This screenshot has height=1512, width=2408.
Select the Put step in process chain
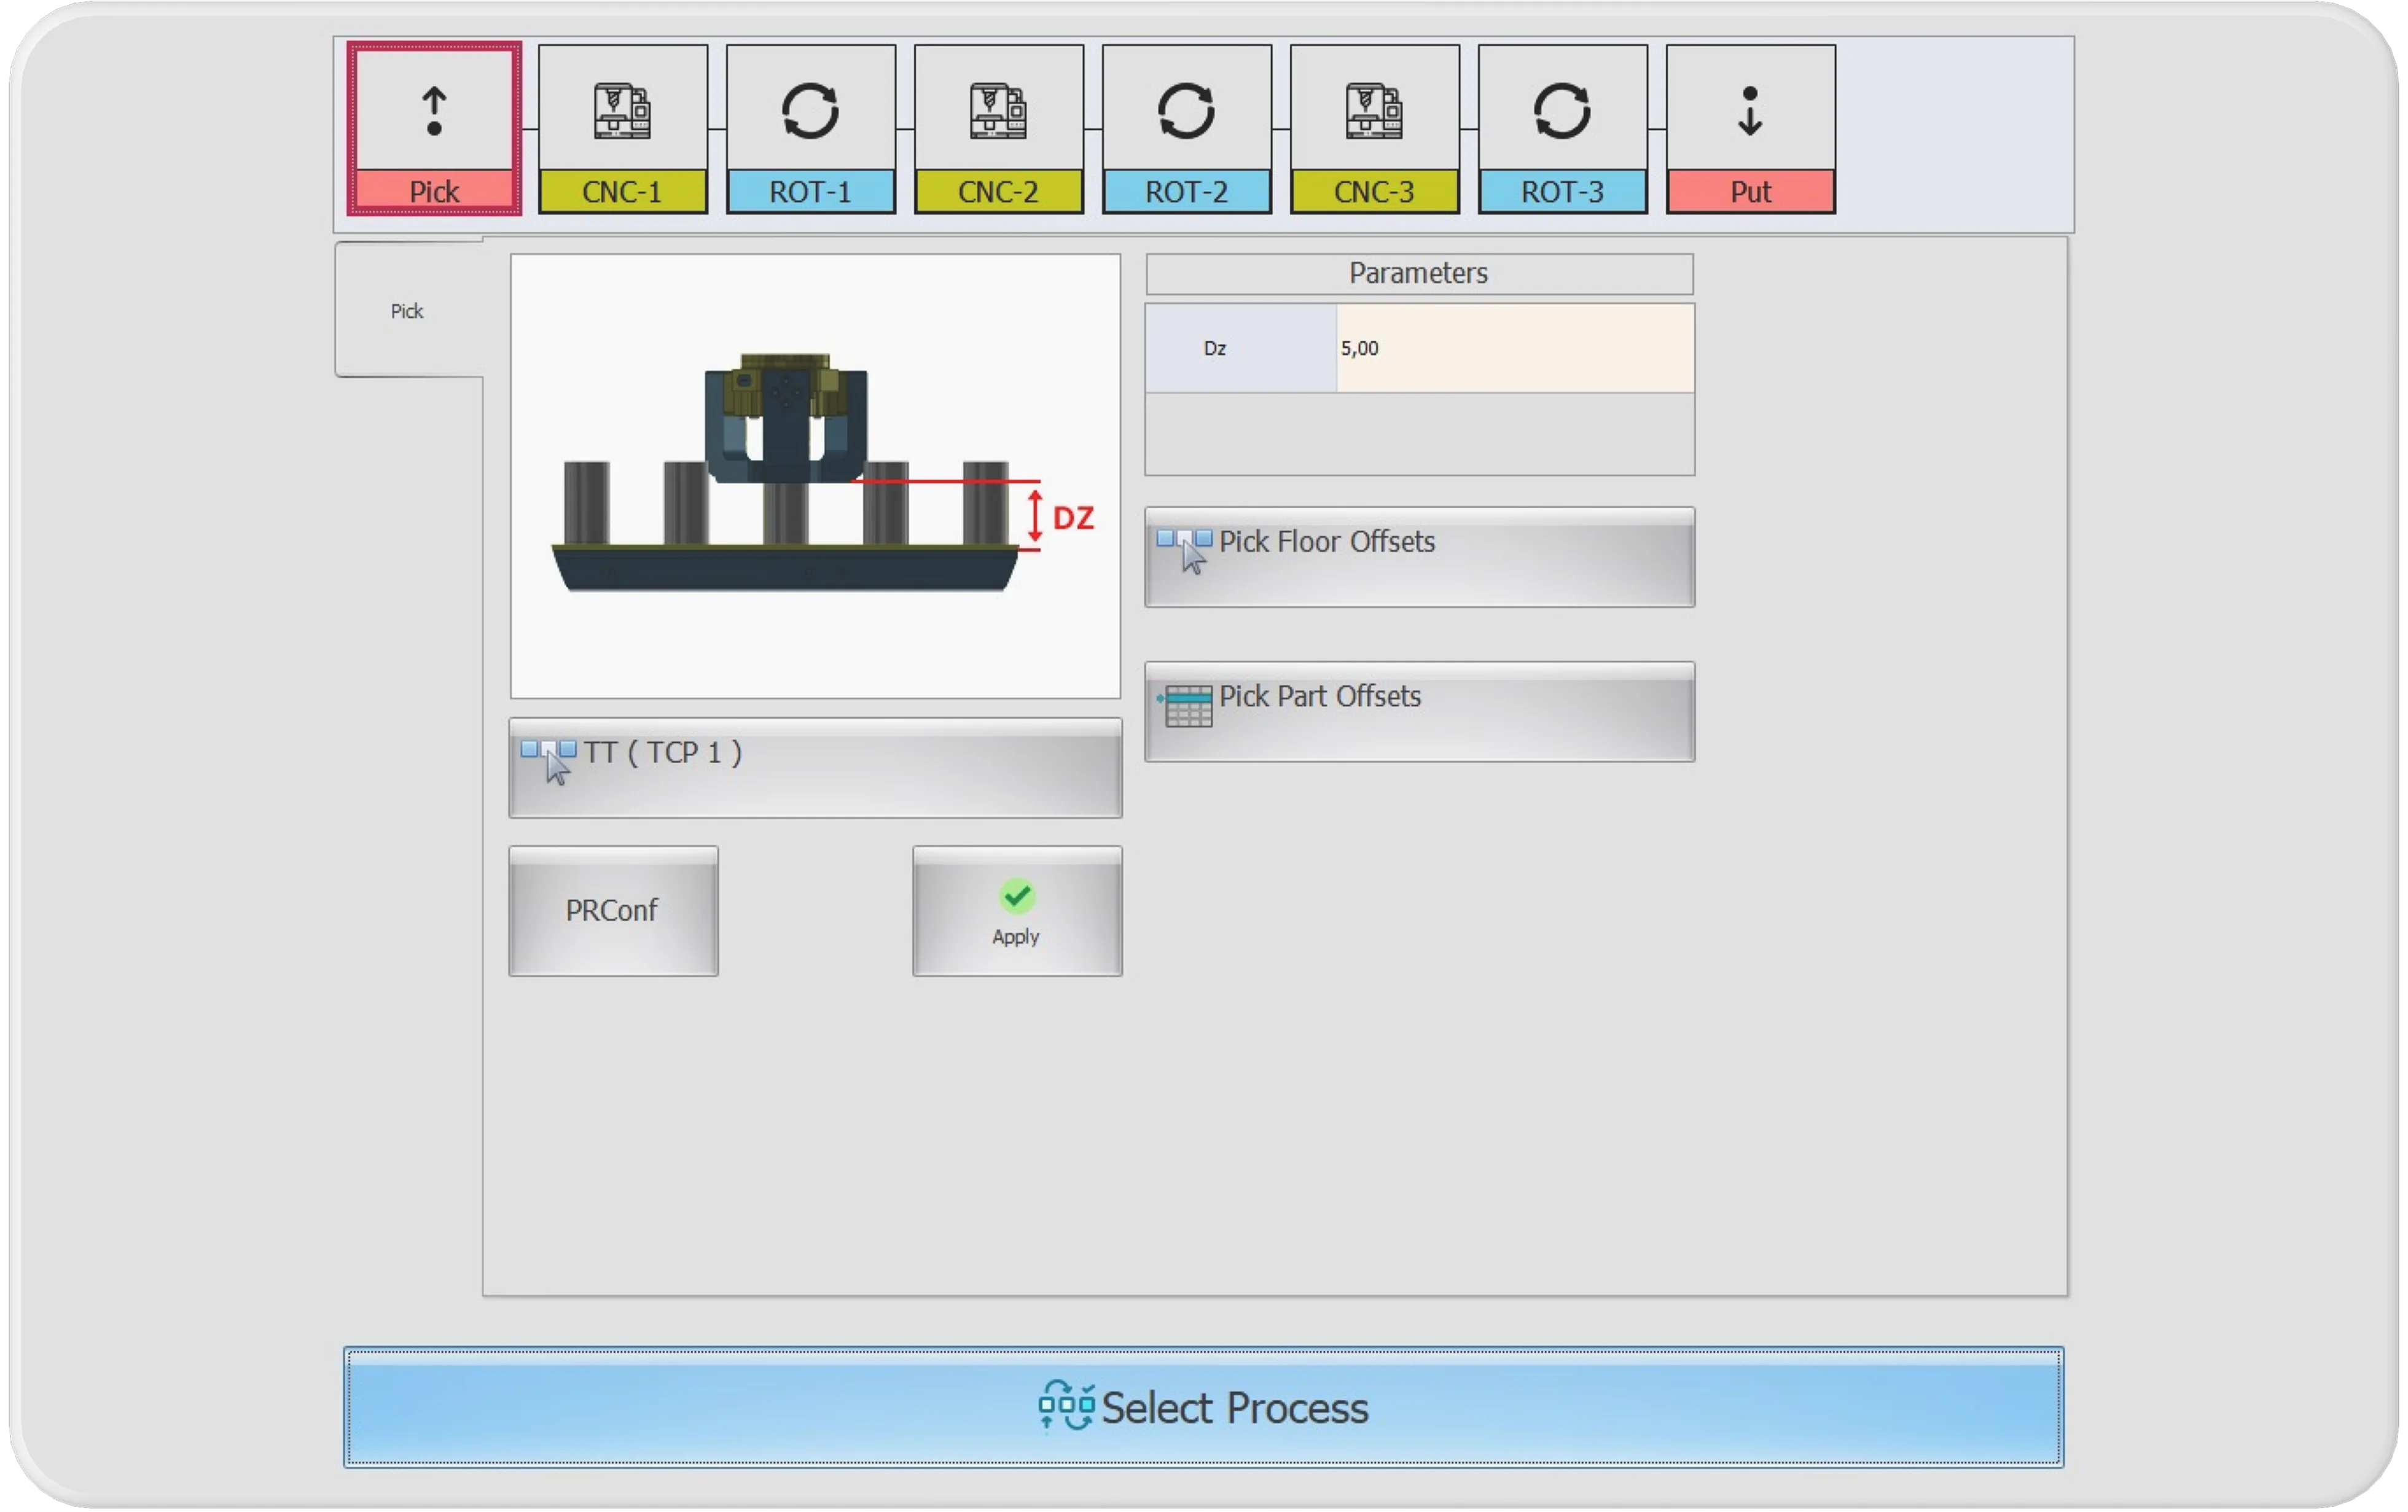click(1750, 128)
